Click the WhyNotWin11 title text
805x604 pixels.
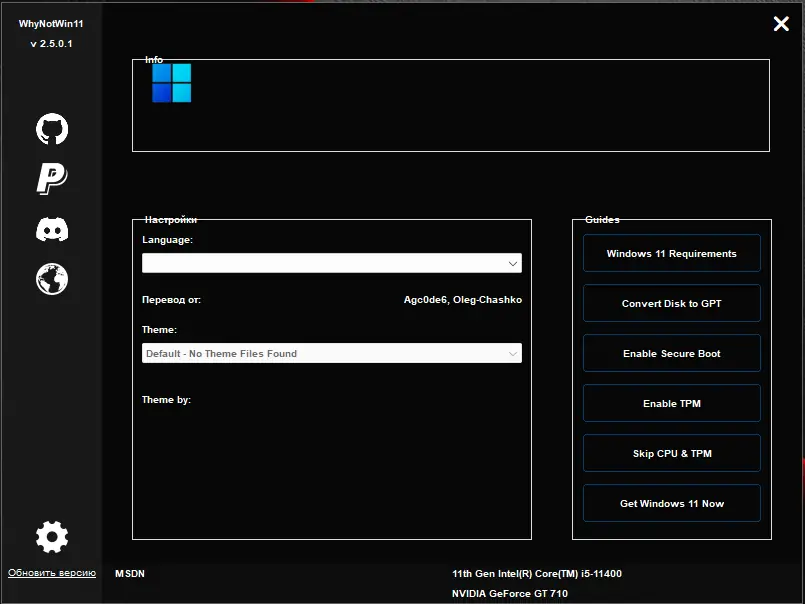pos(51,24)
